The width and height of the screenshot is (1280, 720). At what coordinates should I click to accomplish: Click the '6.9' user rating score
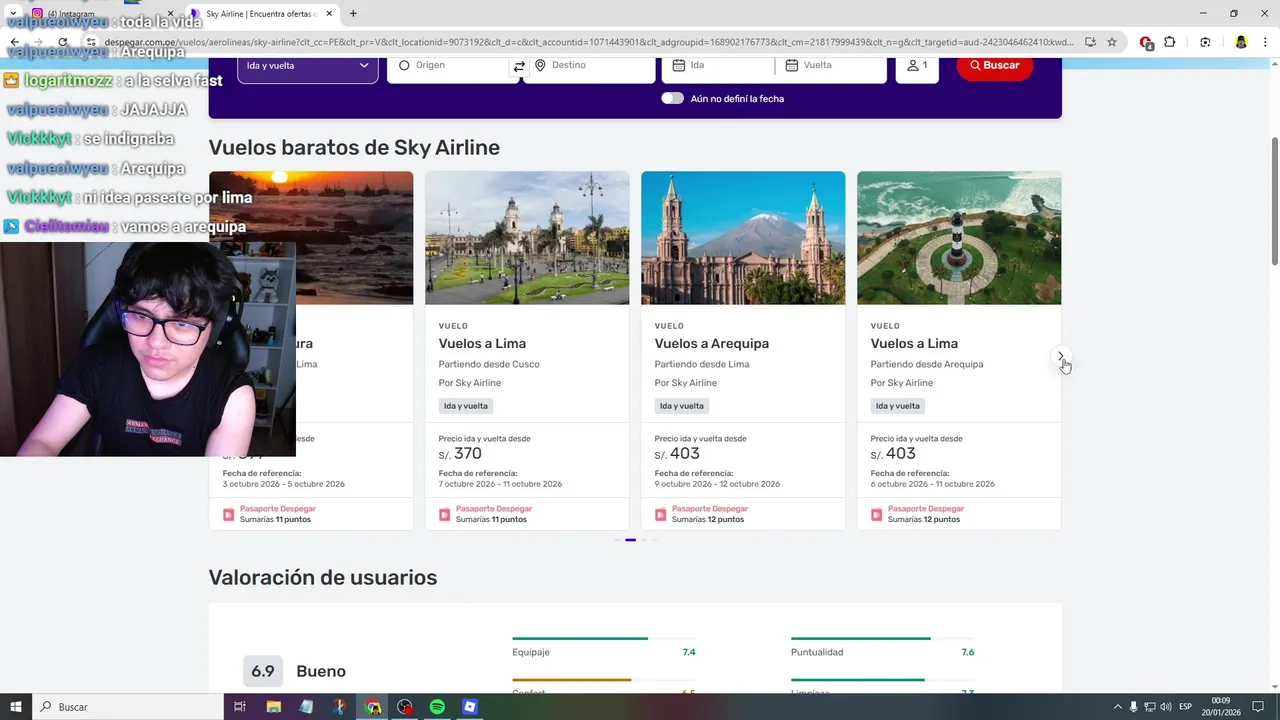[x=263, y=671]
